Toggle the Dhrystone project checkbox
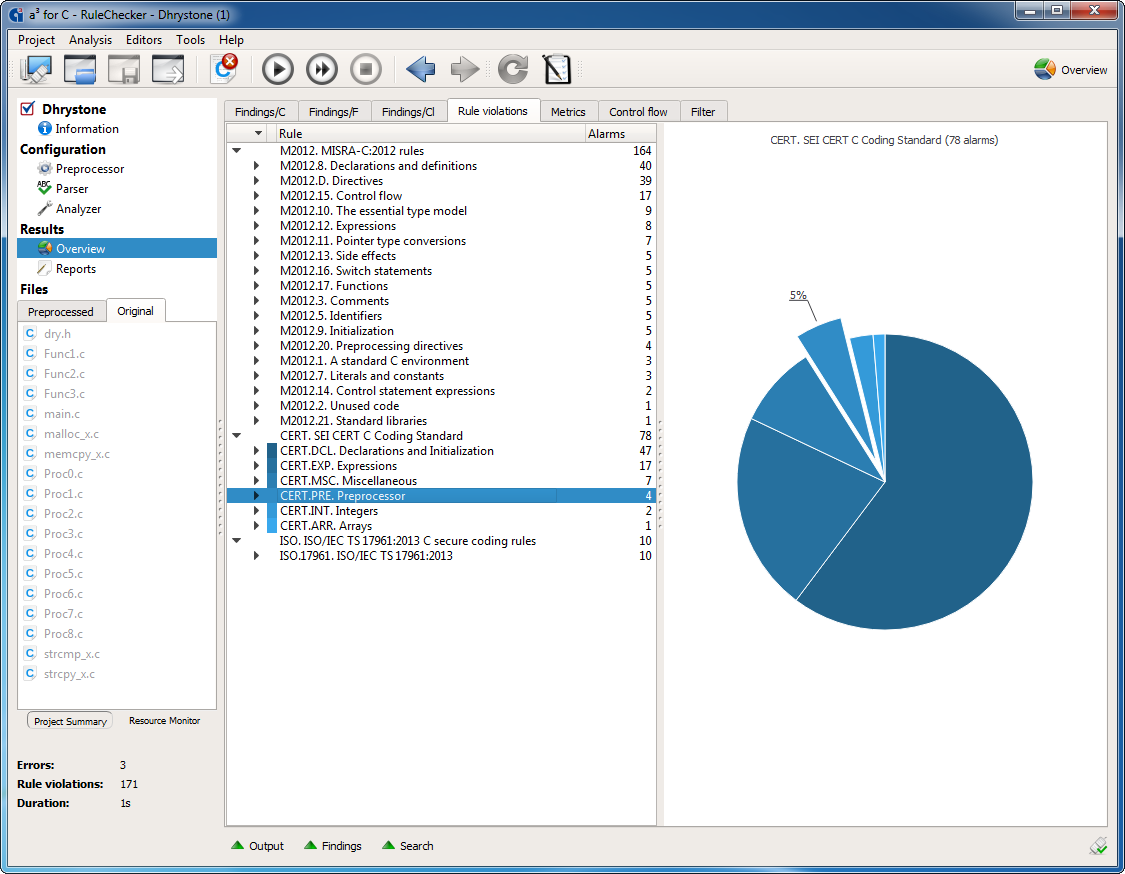1125x874 pixels. [x=27, y=109]
